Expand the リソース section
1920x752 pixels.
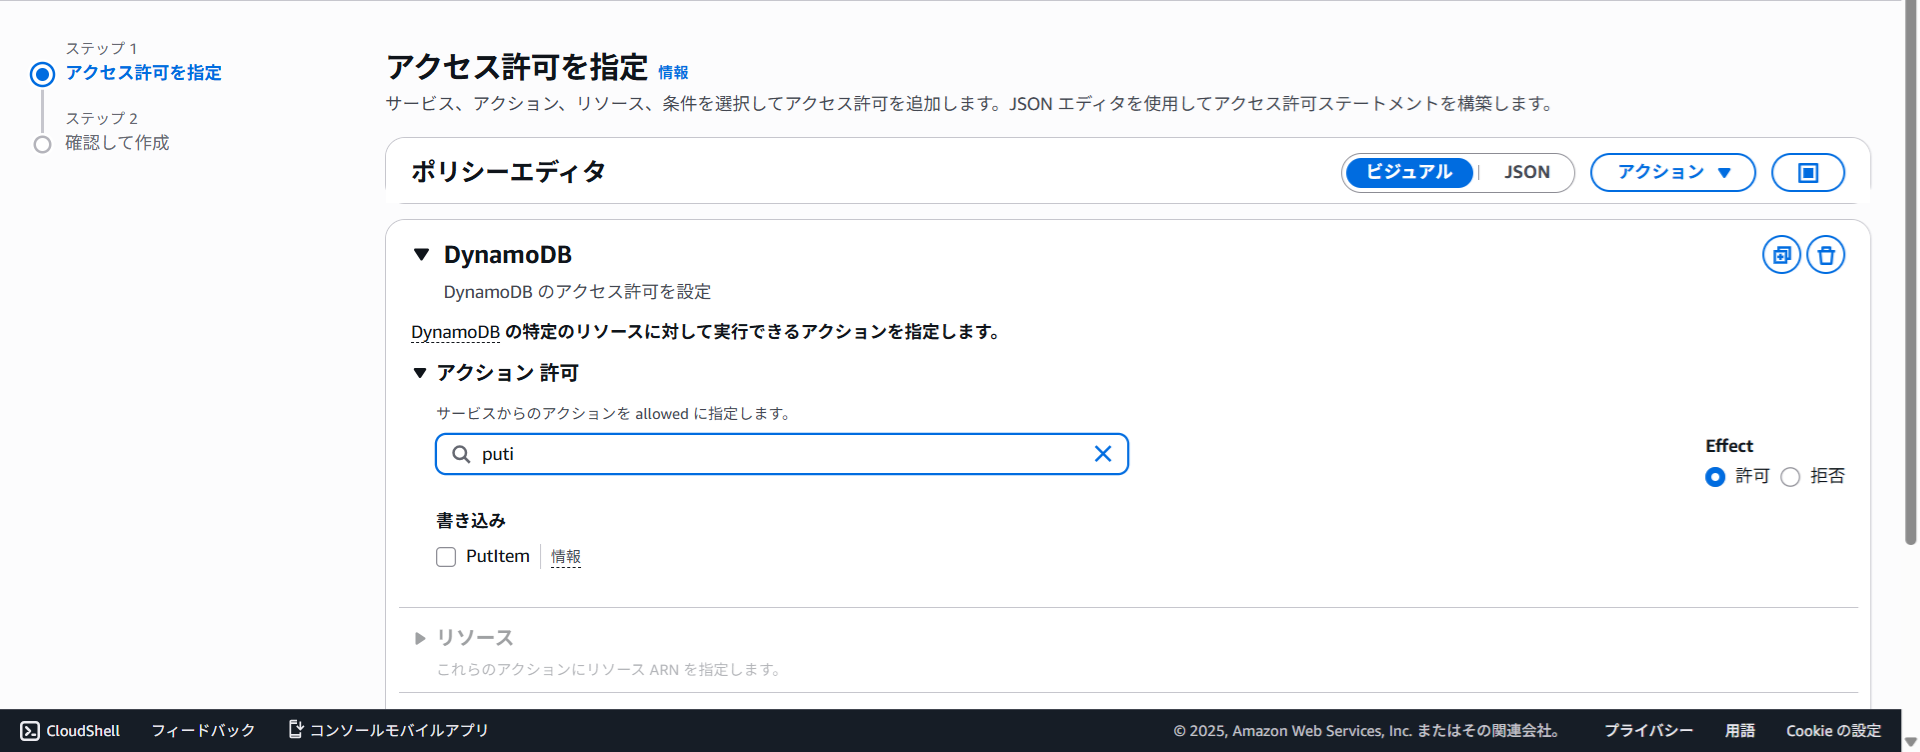pos(420,638)
